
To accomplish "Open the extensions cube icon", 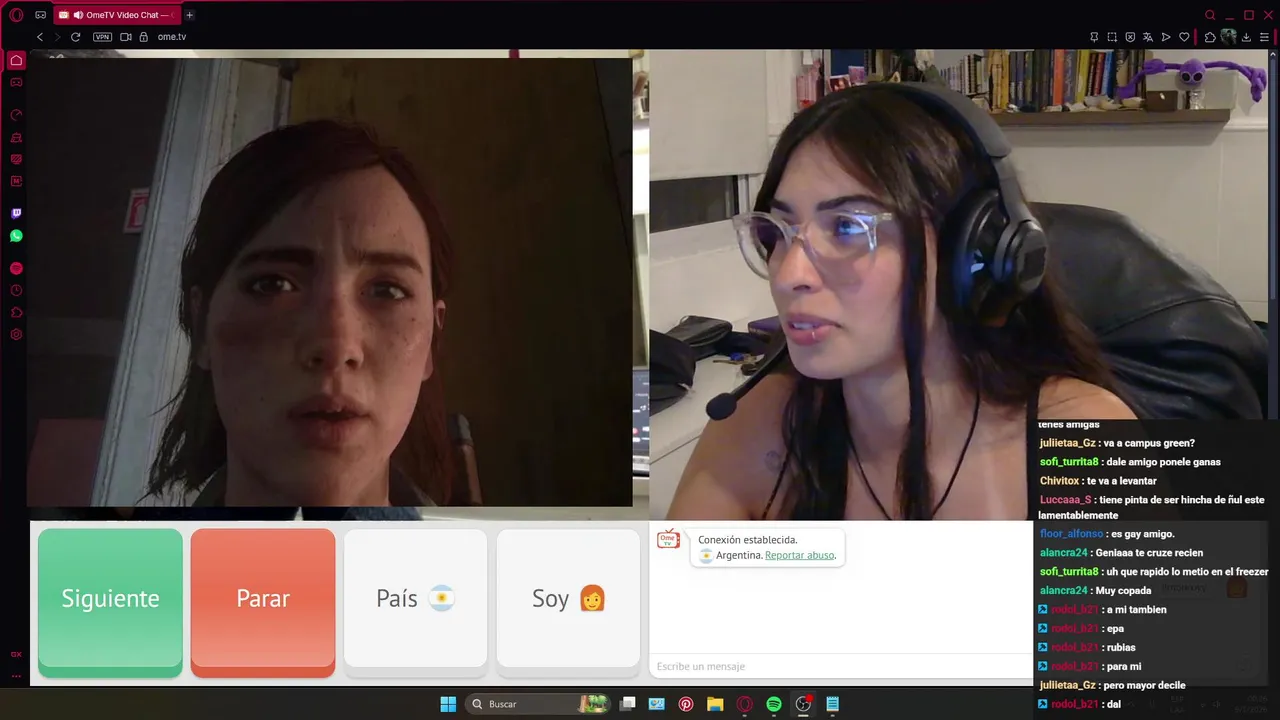I will (1209, 37).
